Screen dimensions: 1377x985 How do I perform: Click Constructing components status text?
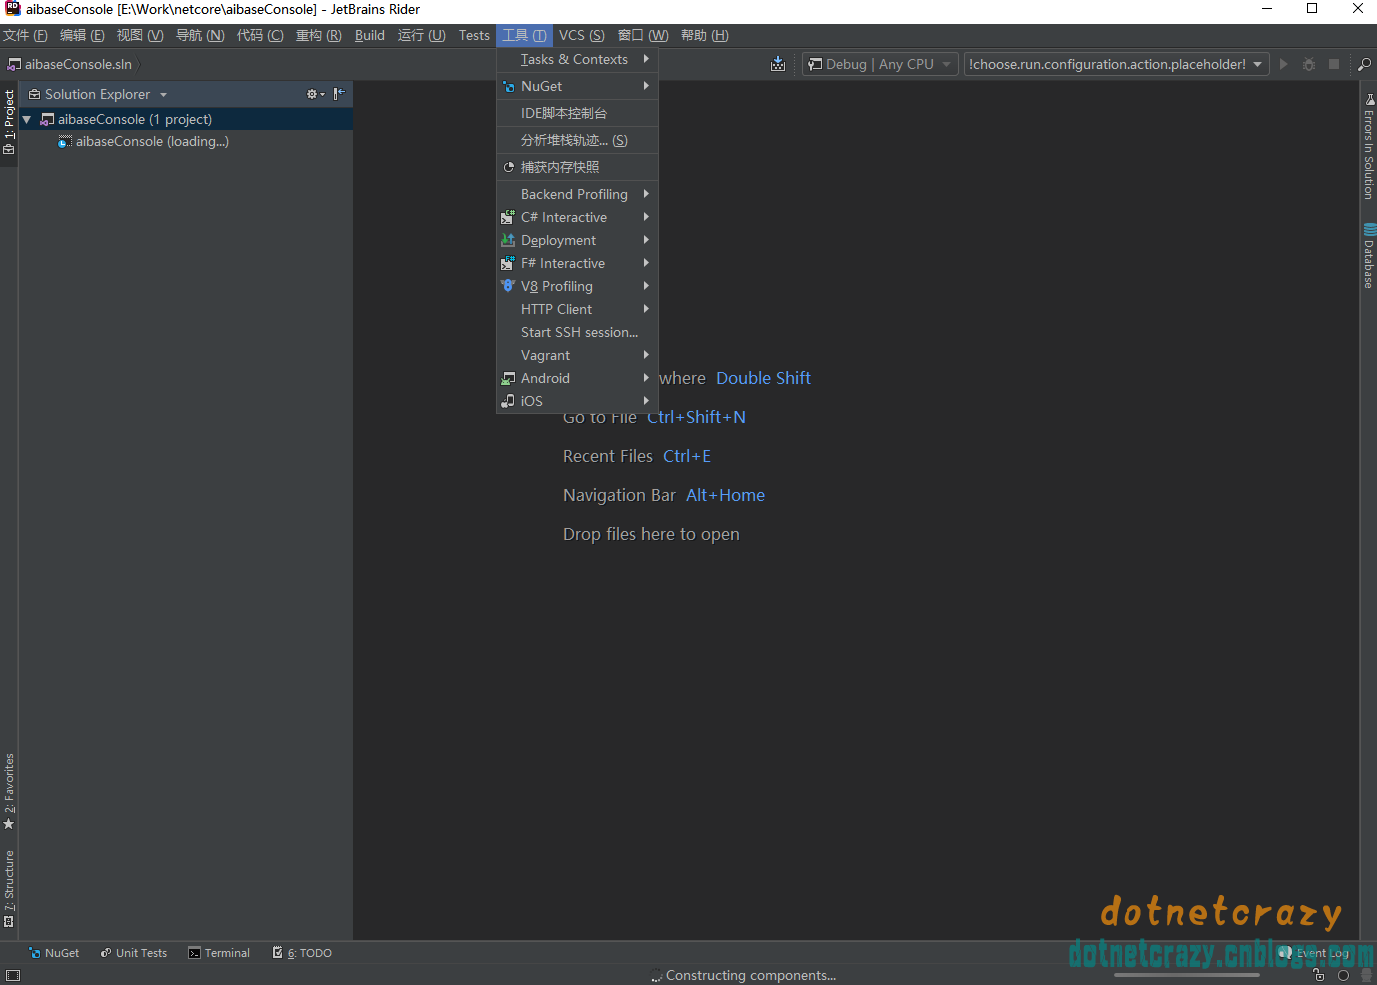point(751,975)
